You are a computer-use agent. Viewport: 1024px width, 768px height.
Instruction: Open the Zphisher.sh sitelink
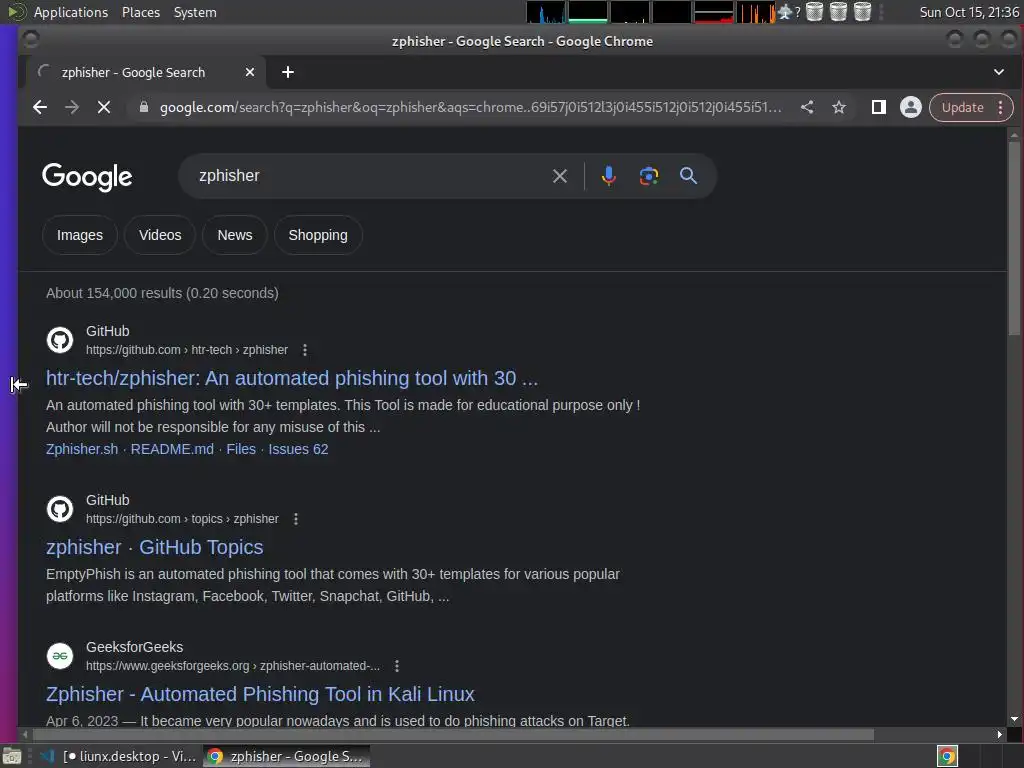pyautogui.click(x=82, y=449)
